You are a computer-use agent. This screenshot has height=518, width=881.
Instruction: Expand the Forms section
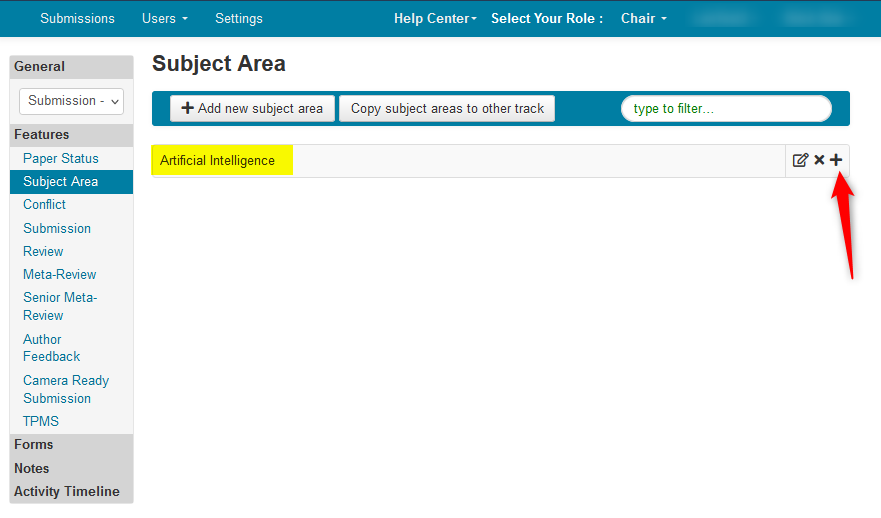coord(71,444)
